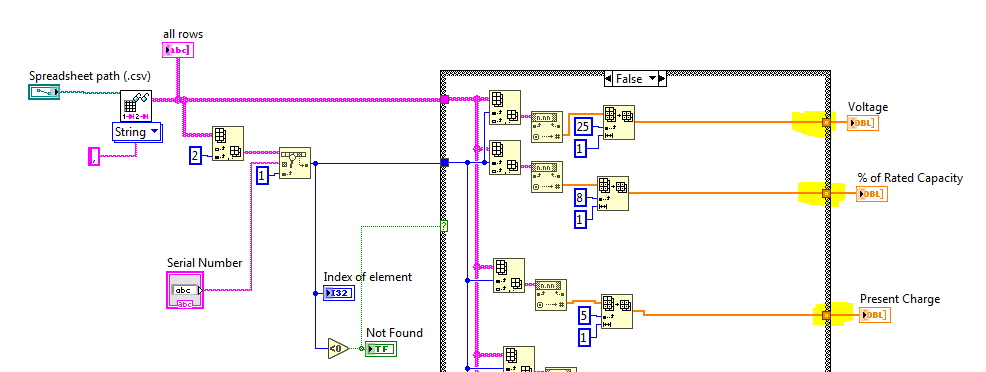Select the all rows string array indicator

(x=178, y=50)
